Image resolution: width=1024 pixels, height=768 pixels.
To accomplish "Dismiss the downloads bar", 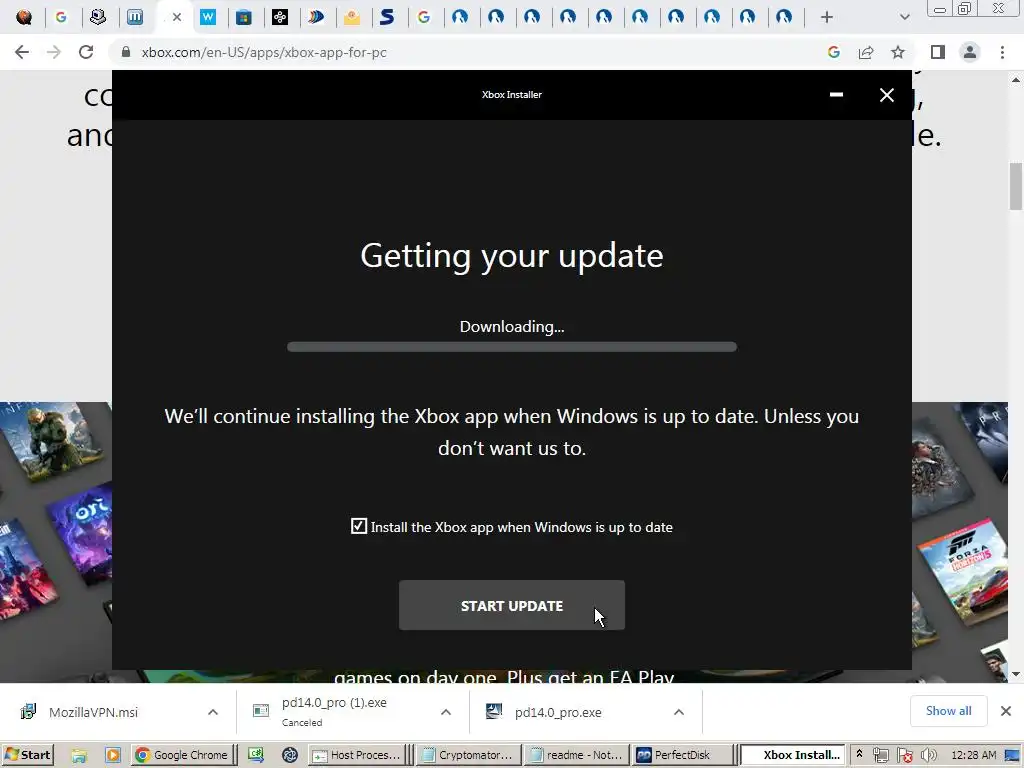I will pyautogui.click(x=1006, y=711).
